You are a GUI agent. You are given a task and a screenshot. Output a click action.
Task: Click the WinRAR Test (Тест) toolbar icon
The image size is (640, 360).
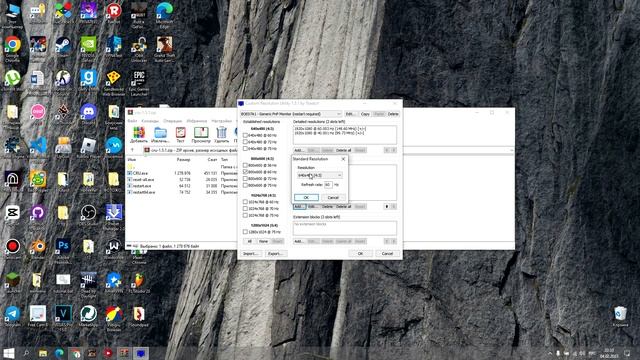click(180, 135)
